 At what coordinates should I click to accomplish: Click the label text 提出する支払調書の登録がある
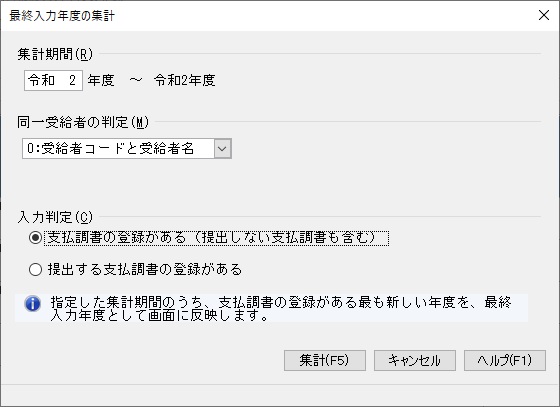tap(145, 270)
